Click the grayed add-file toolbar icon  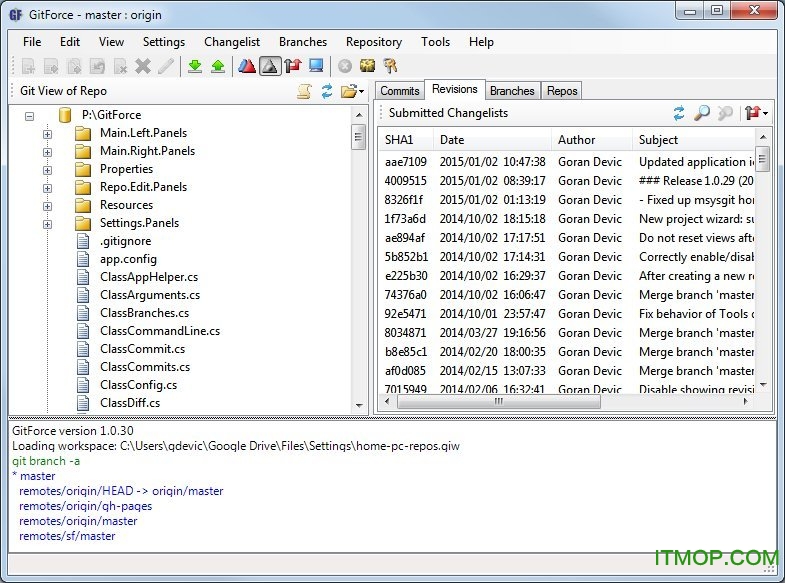coord(29,66)
